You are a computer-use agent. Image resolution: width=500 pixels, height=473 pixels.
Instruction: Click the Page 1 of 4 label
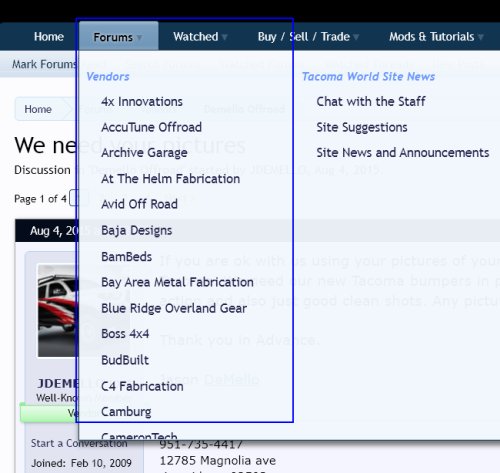[40, 199]
